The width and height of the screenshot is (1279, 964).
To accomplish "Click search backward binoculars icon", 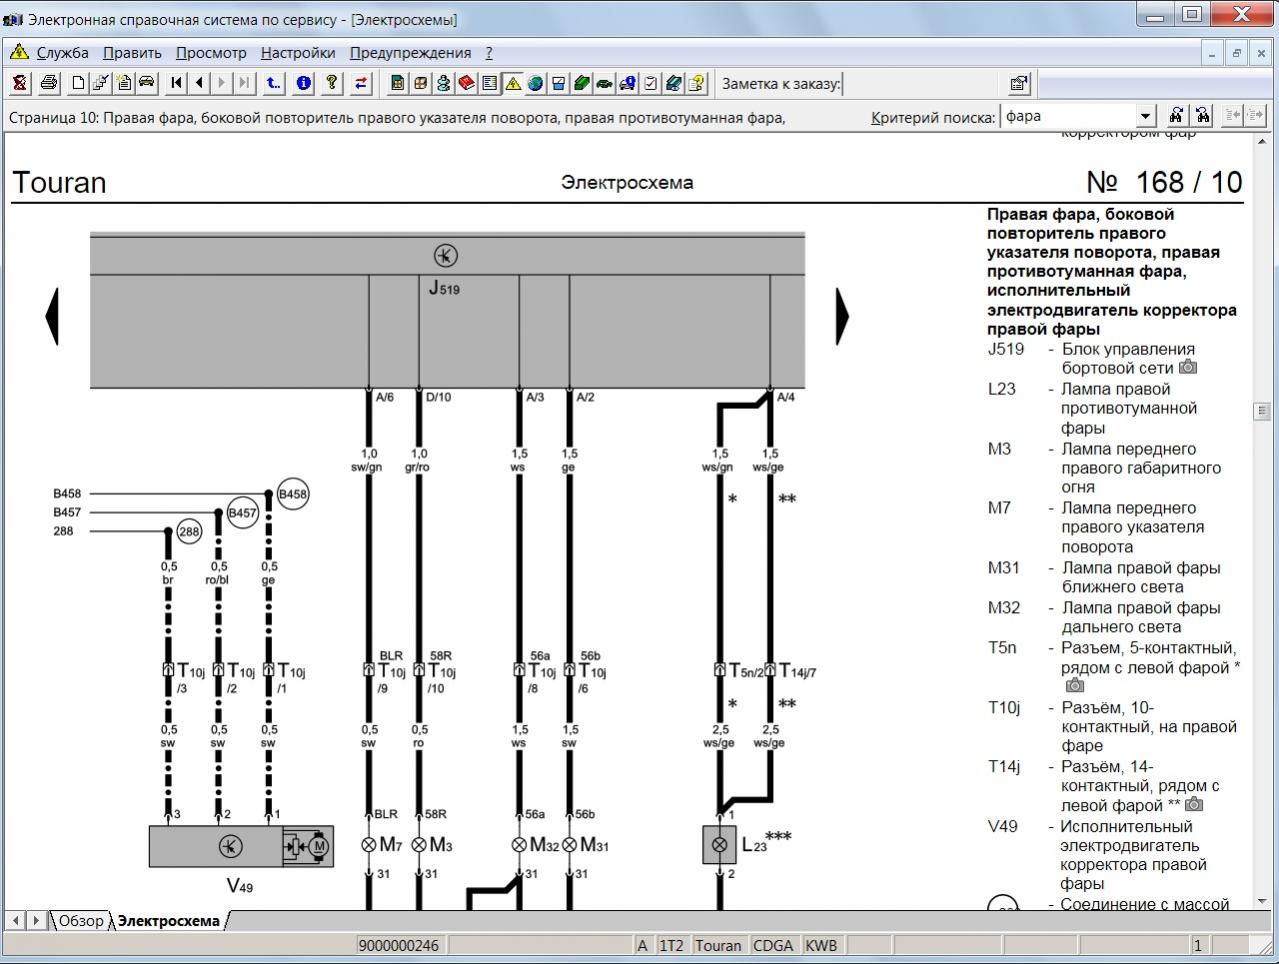I will click(x=1201, y=116).
